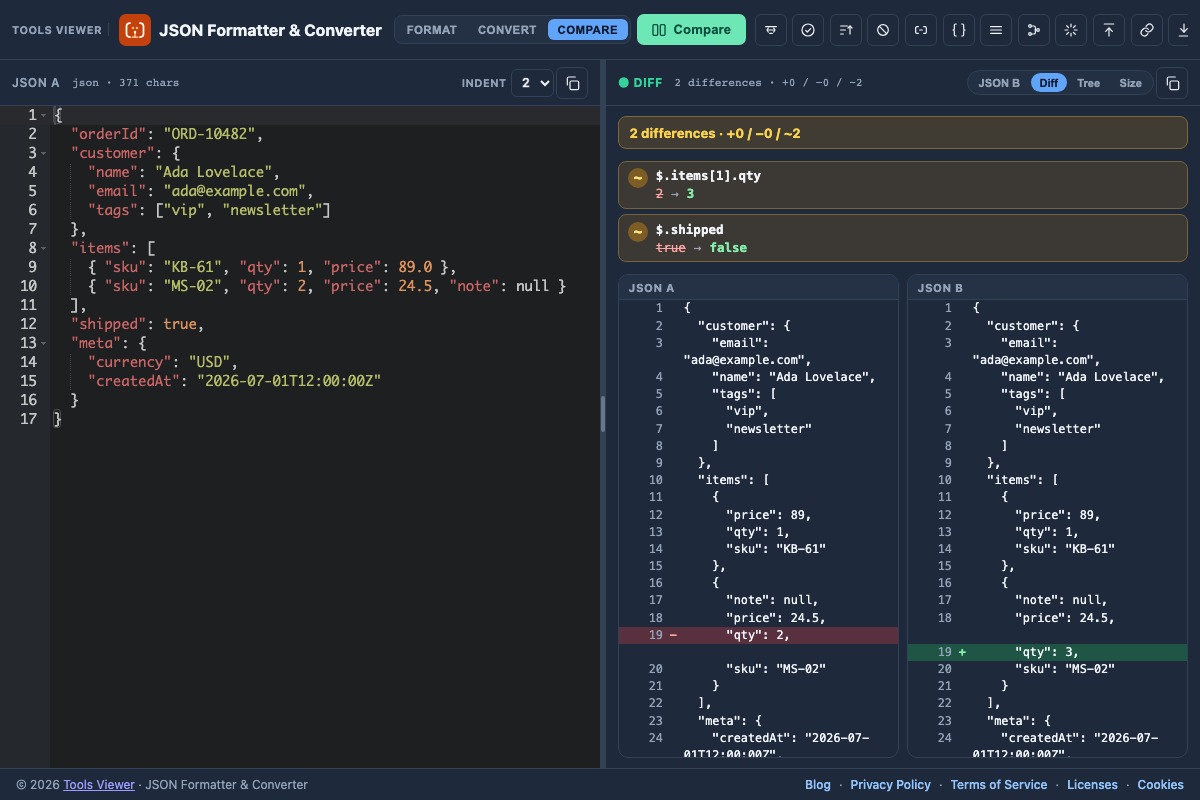This screenshot has height=800, width=1200.
Task: Click the upload arrow icon
Action: point(1109,30)
